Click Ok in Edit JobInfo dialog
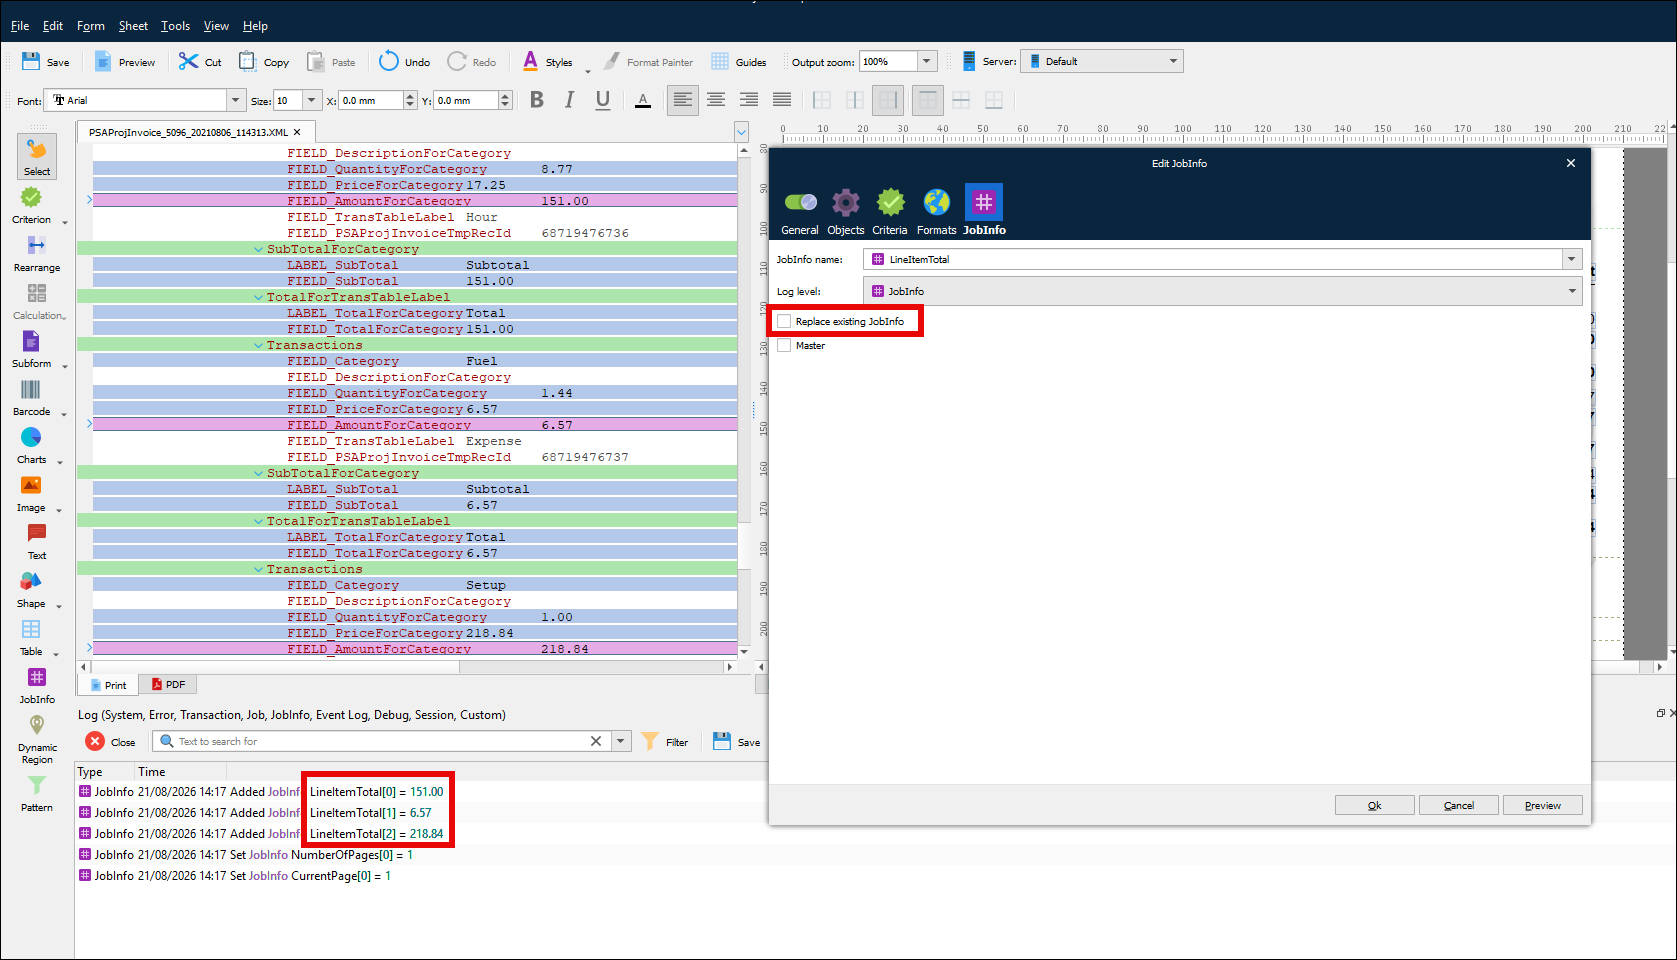Screen dimensions: 1677x960 tap(1375, 805)
